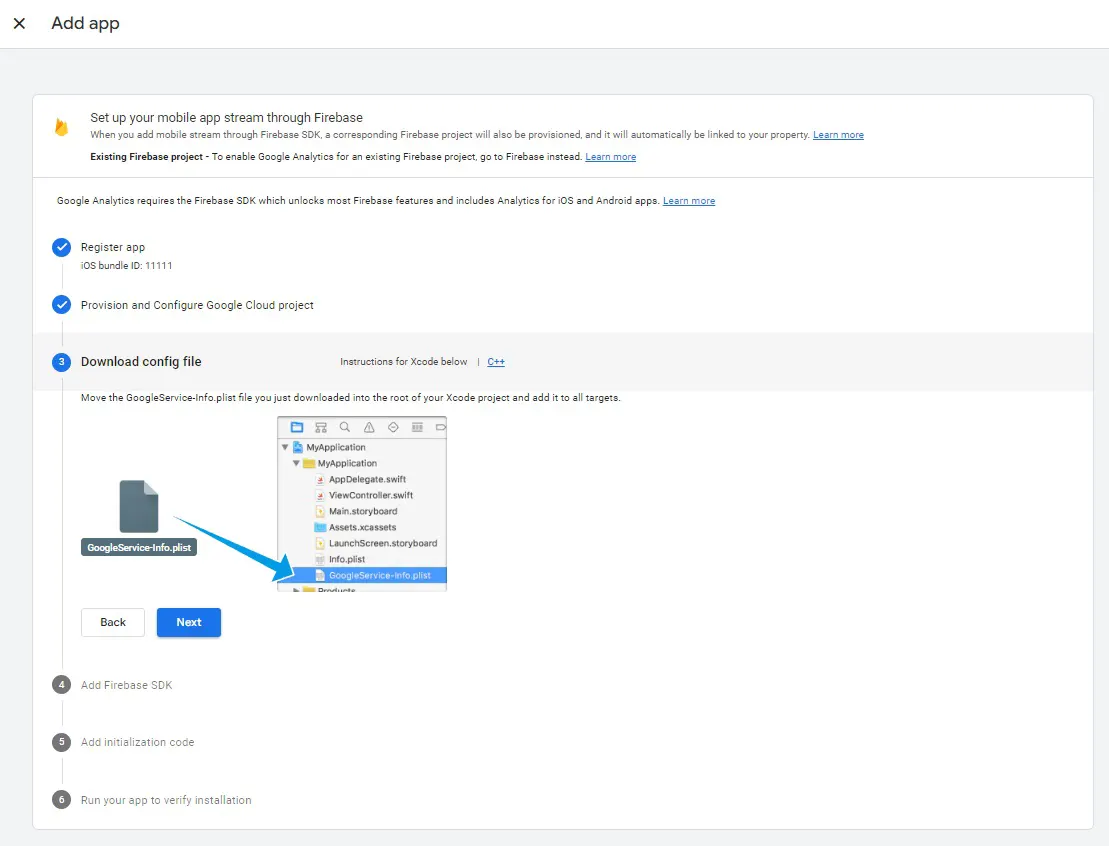Click the Firebase flame logo icon
The height and width of the screenshot is (846, 1109).
tap(62, 127)
